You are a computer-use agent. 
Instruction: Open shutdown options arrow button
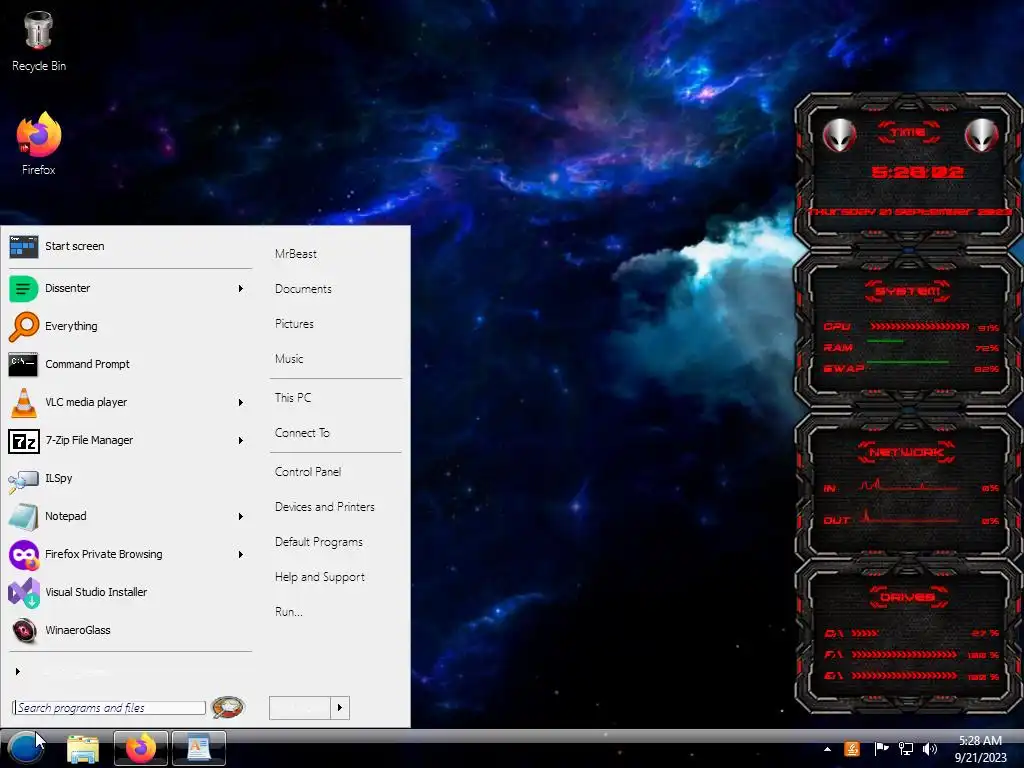[340, 708]
